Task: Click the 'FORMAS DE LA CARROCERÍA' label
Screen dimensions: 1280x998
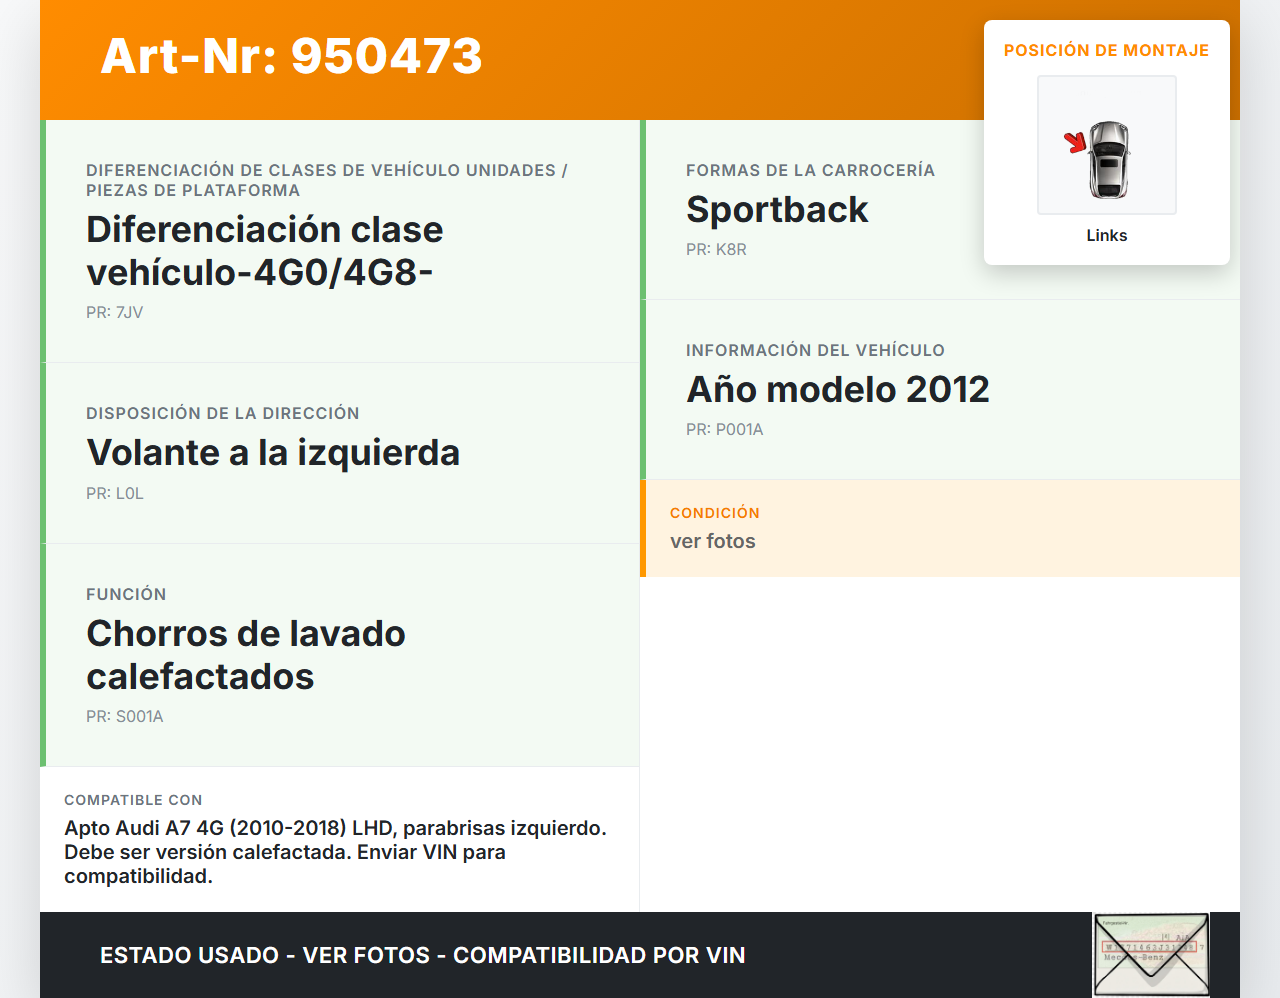Action: coord(811,170)
